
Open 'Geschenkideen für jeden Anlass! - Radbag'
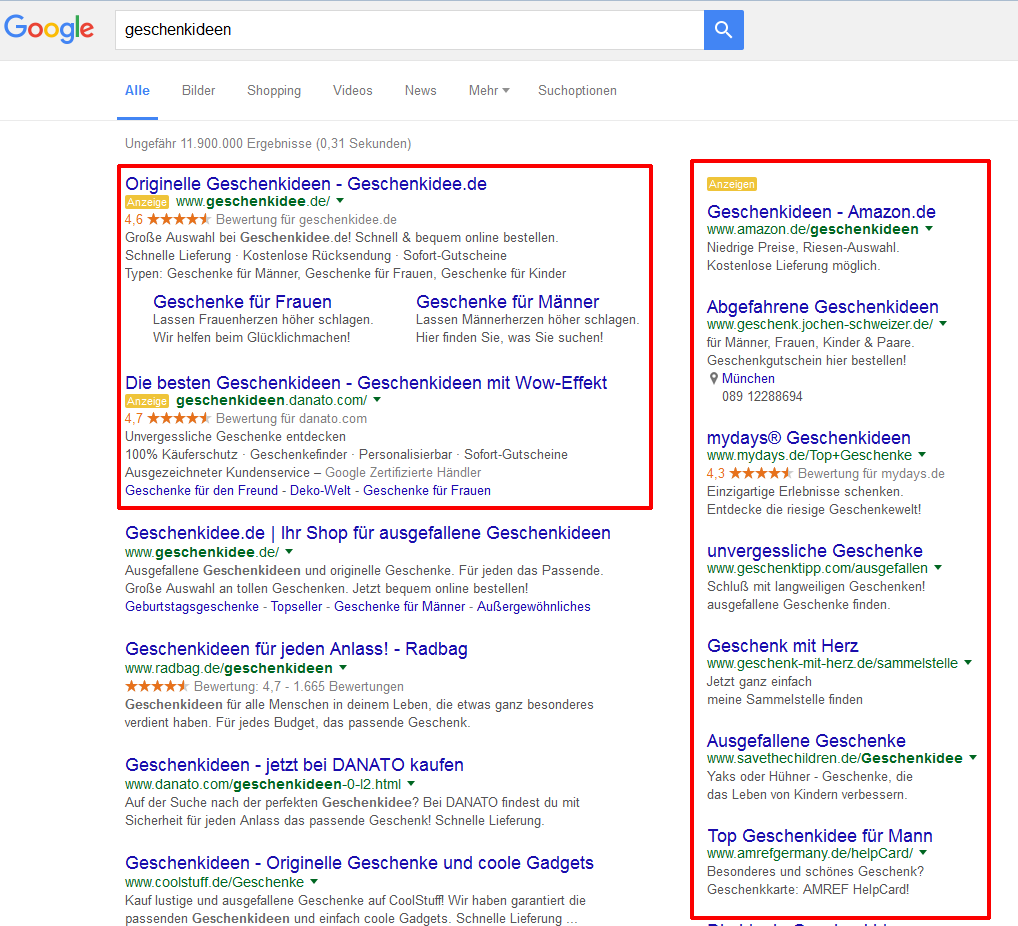click(x=297, y=649)
